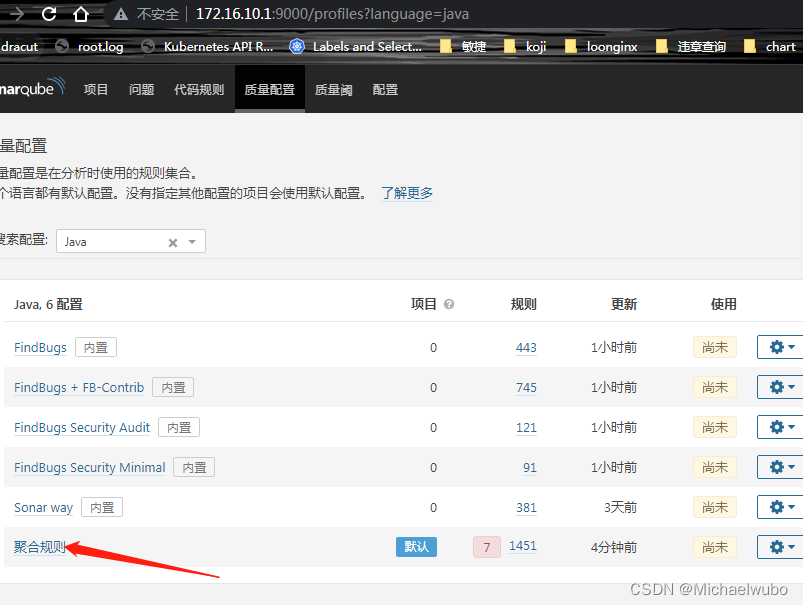Select the 质量配置 tab
This screenshot has width=803, height=605.
pyautogui.click(x=270, y=90)
